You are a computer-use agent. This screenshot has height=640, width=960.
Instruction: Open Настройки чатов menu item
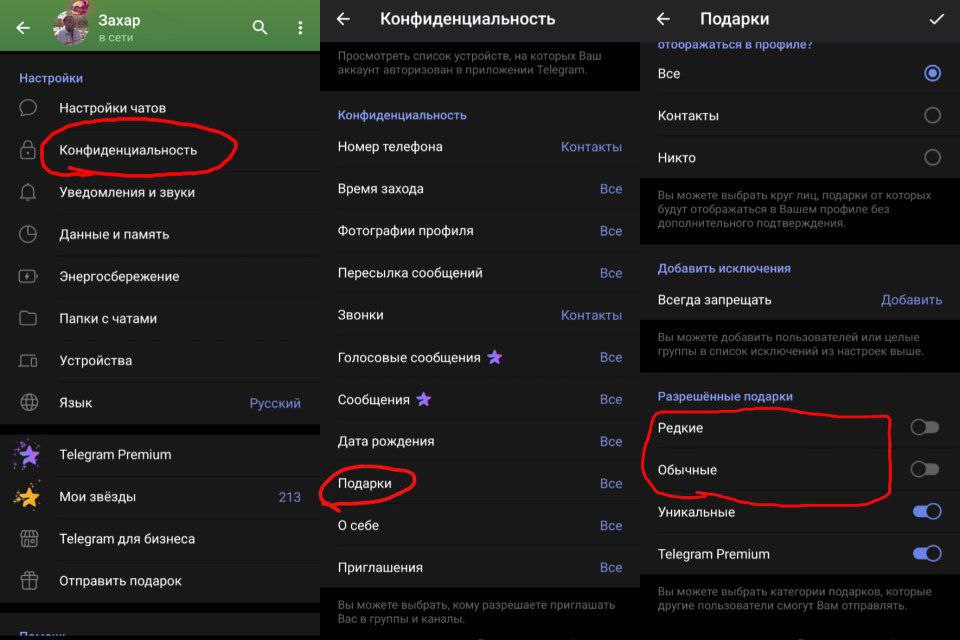pyautogui.click(x=160, y=108)
